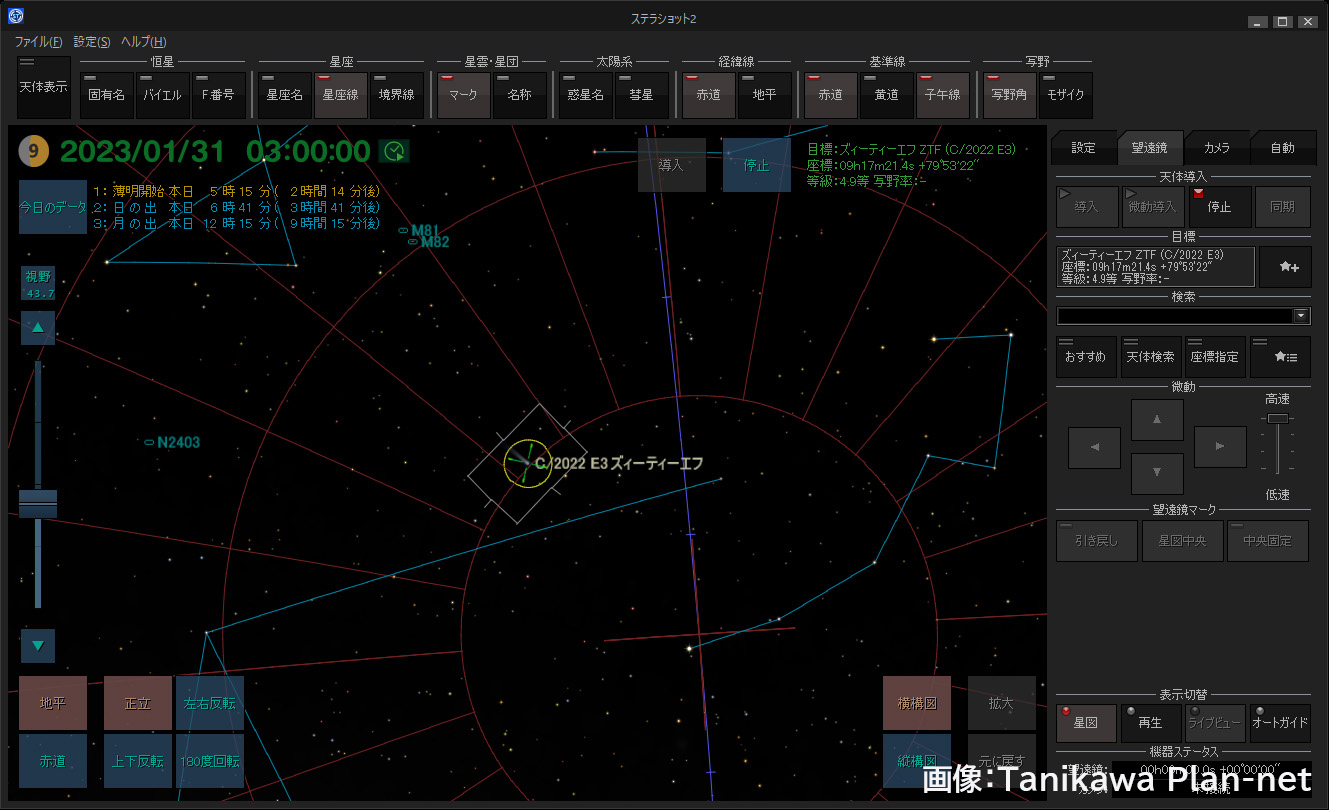1329x810 pixels.
Task: Nudge telescope right with the right arrow
Action: pyautogui.click(x=1220, y=447)
